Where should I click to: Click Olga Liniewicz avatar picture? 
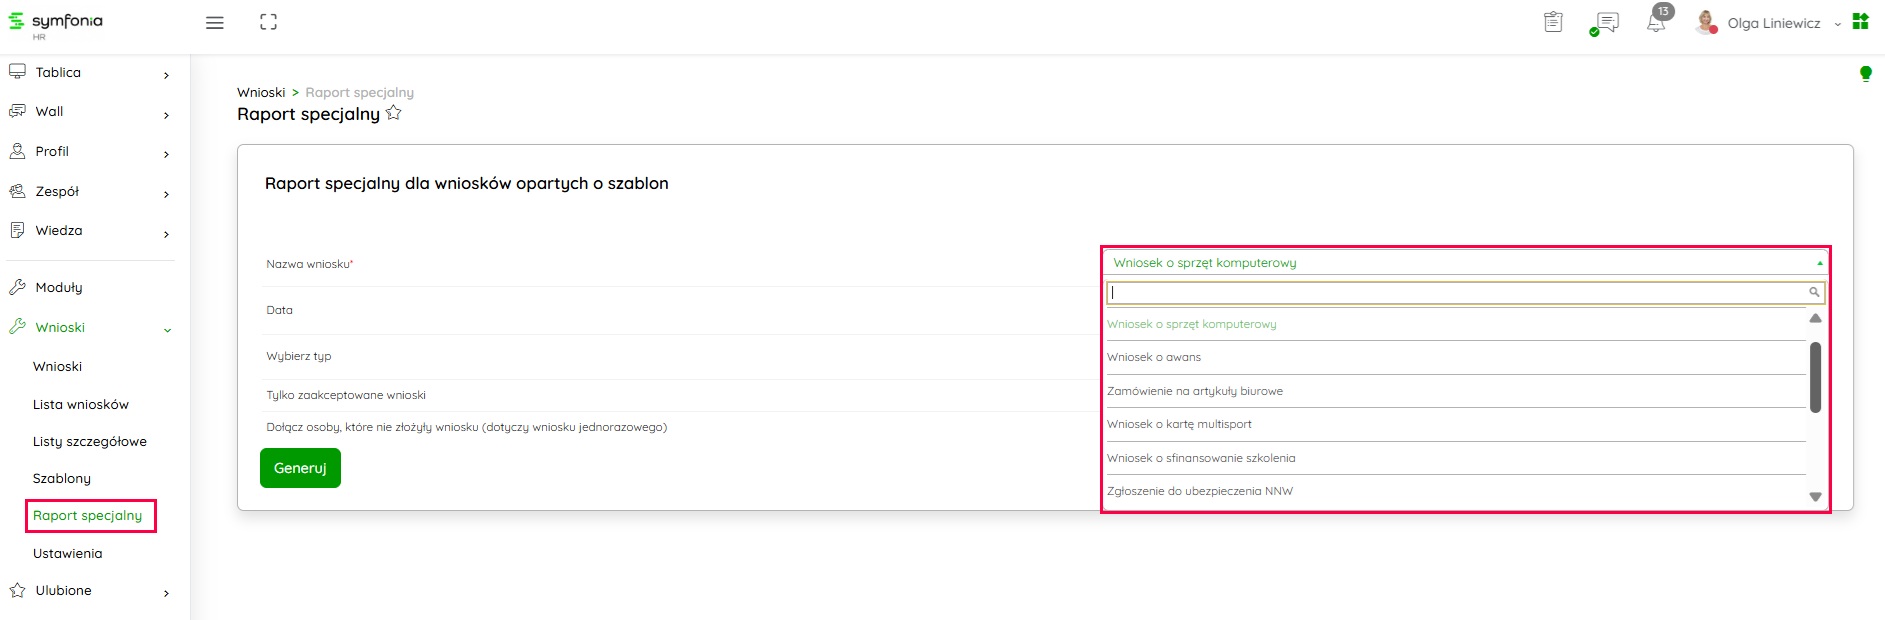click(x=1706, y=22)
